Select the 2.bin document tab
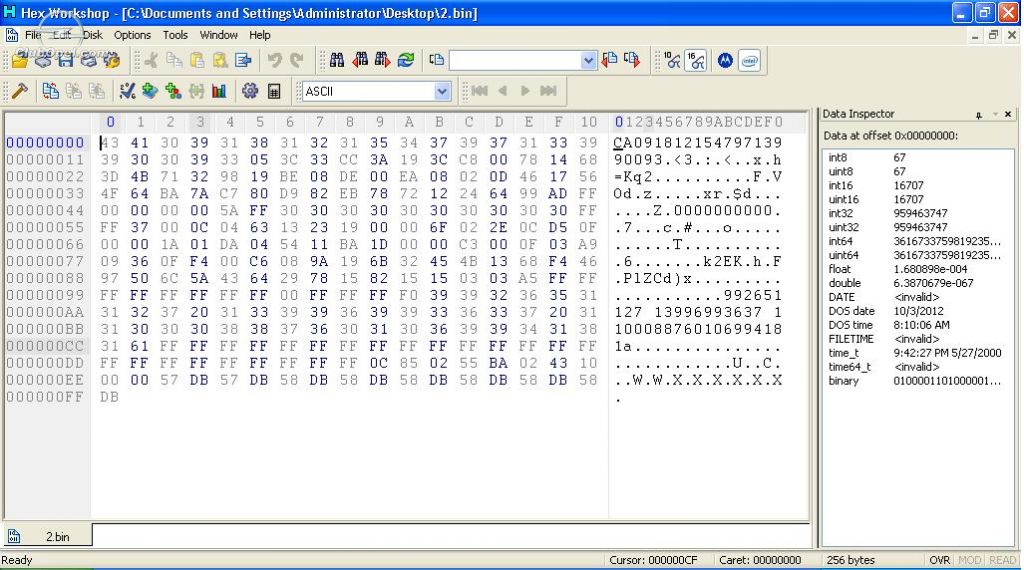The width and height of the screenshot is (1024, 570). [48, 537]
